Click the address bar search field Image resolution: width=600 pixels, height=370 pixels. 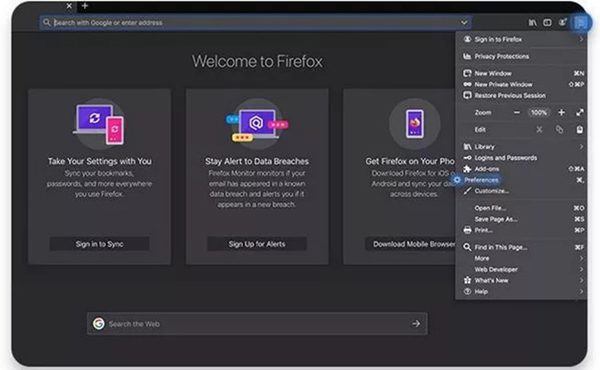(255, 23)
